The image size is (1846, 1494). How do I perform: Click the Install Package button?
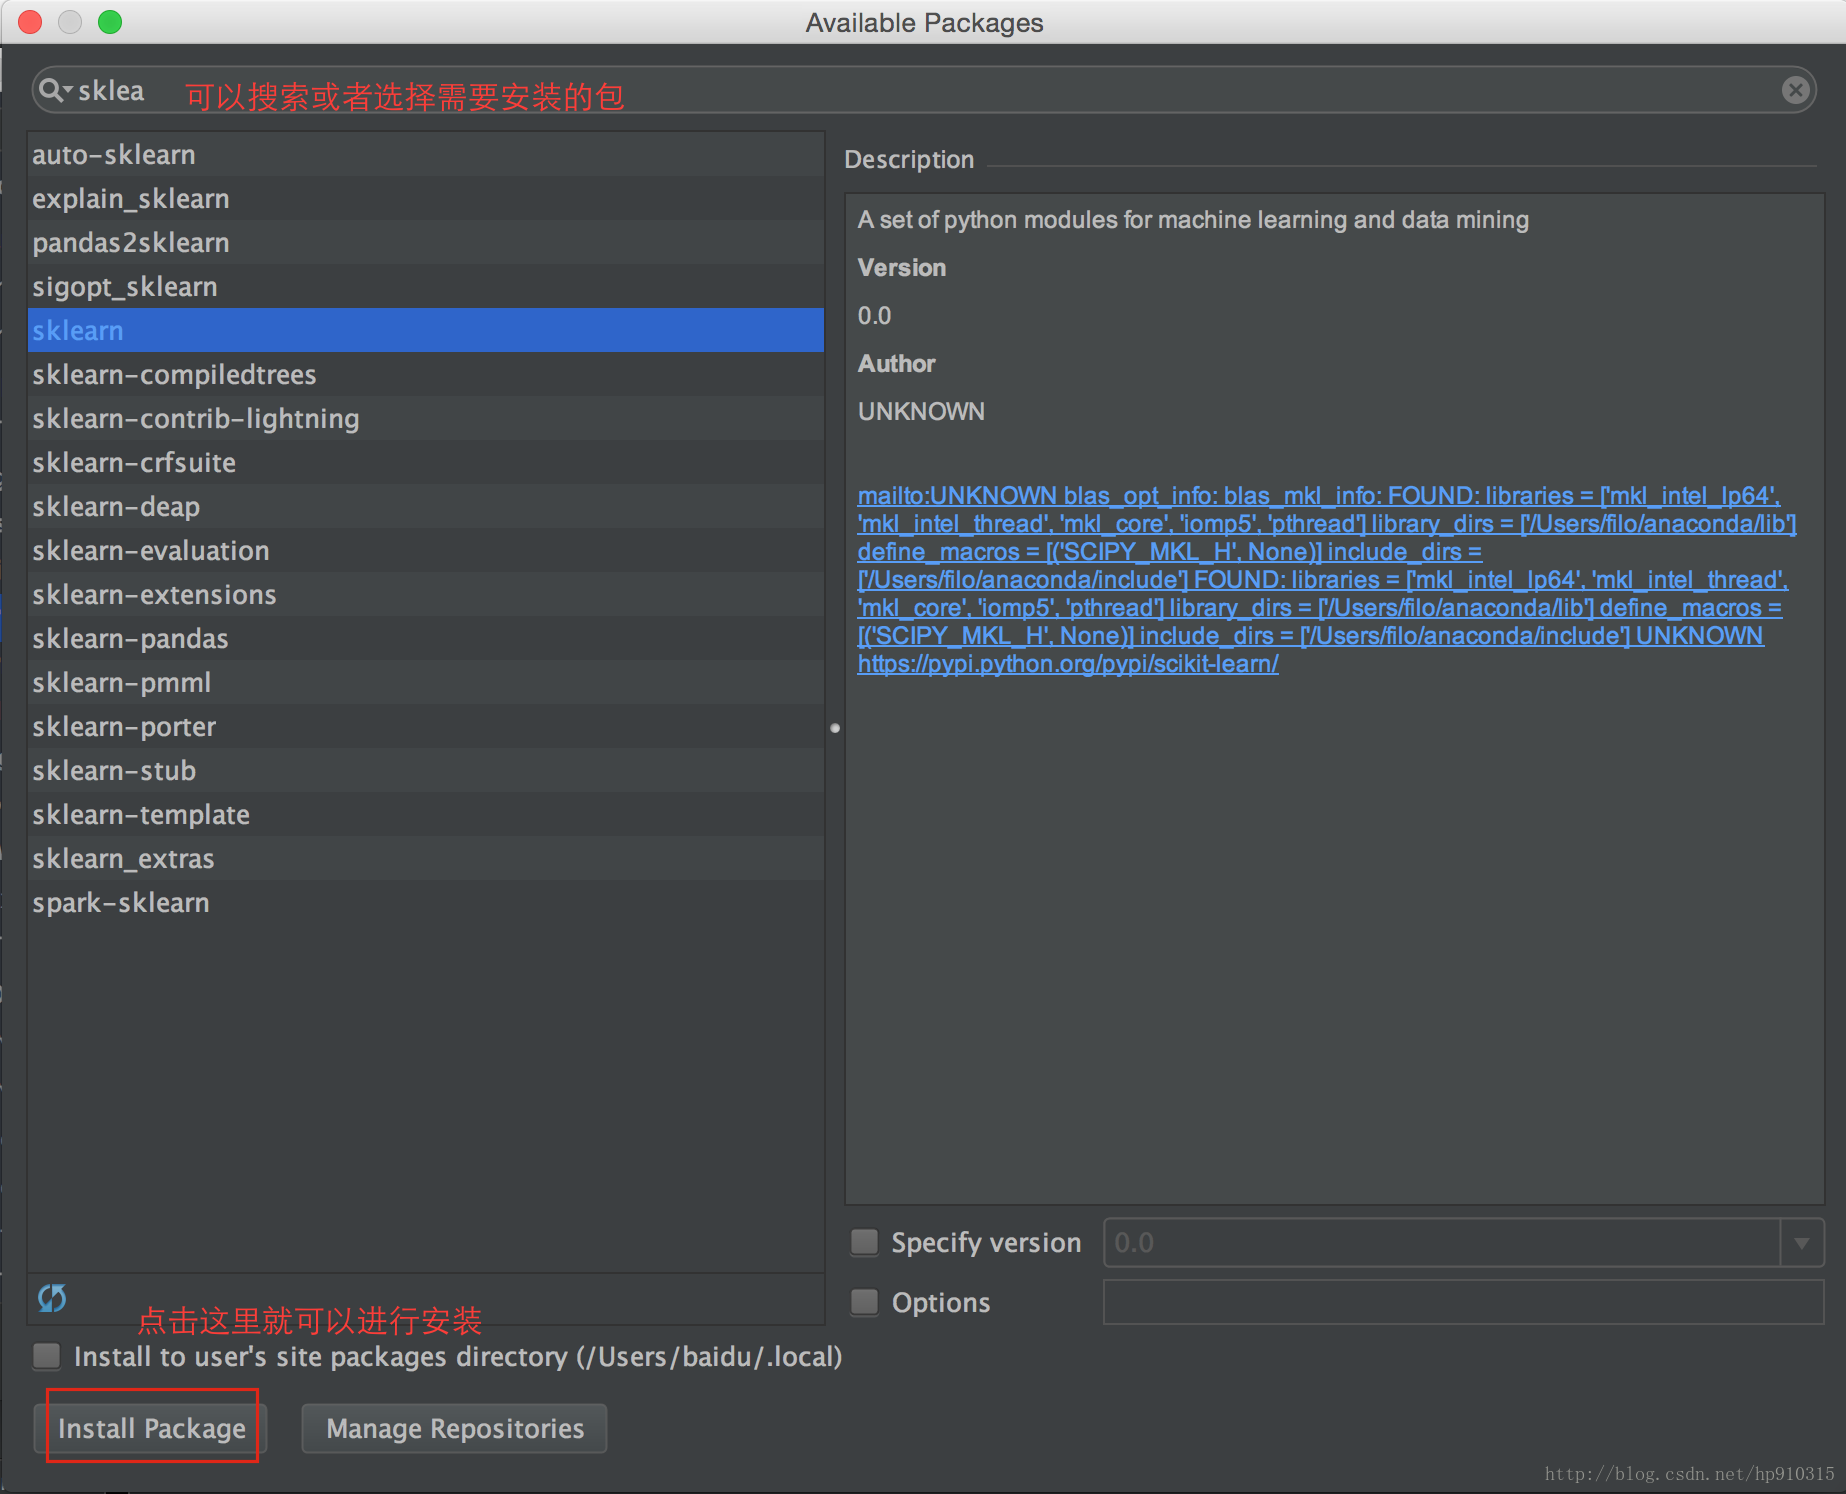(152, 1428)
